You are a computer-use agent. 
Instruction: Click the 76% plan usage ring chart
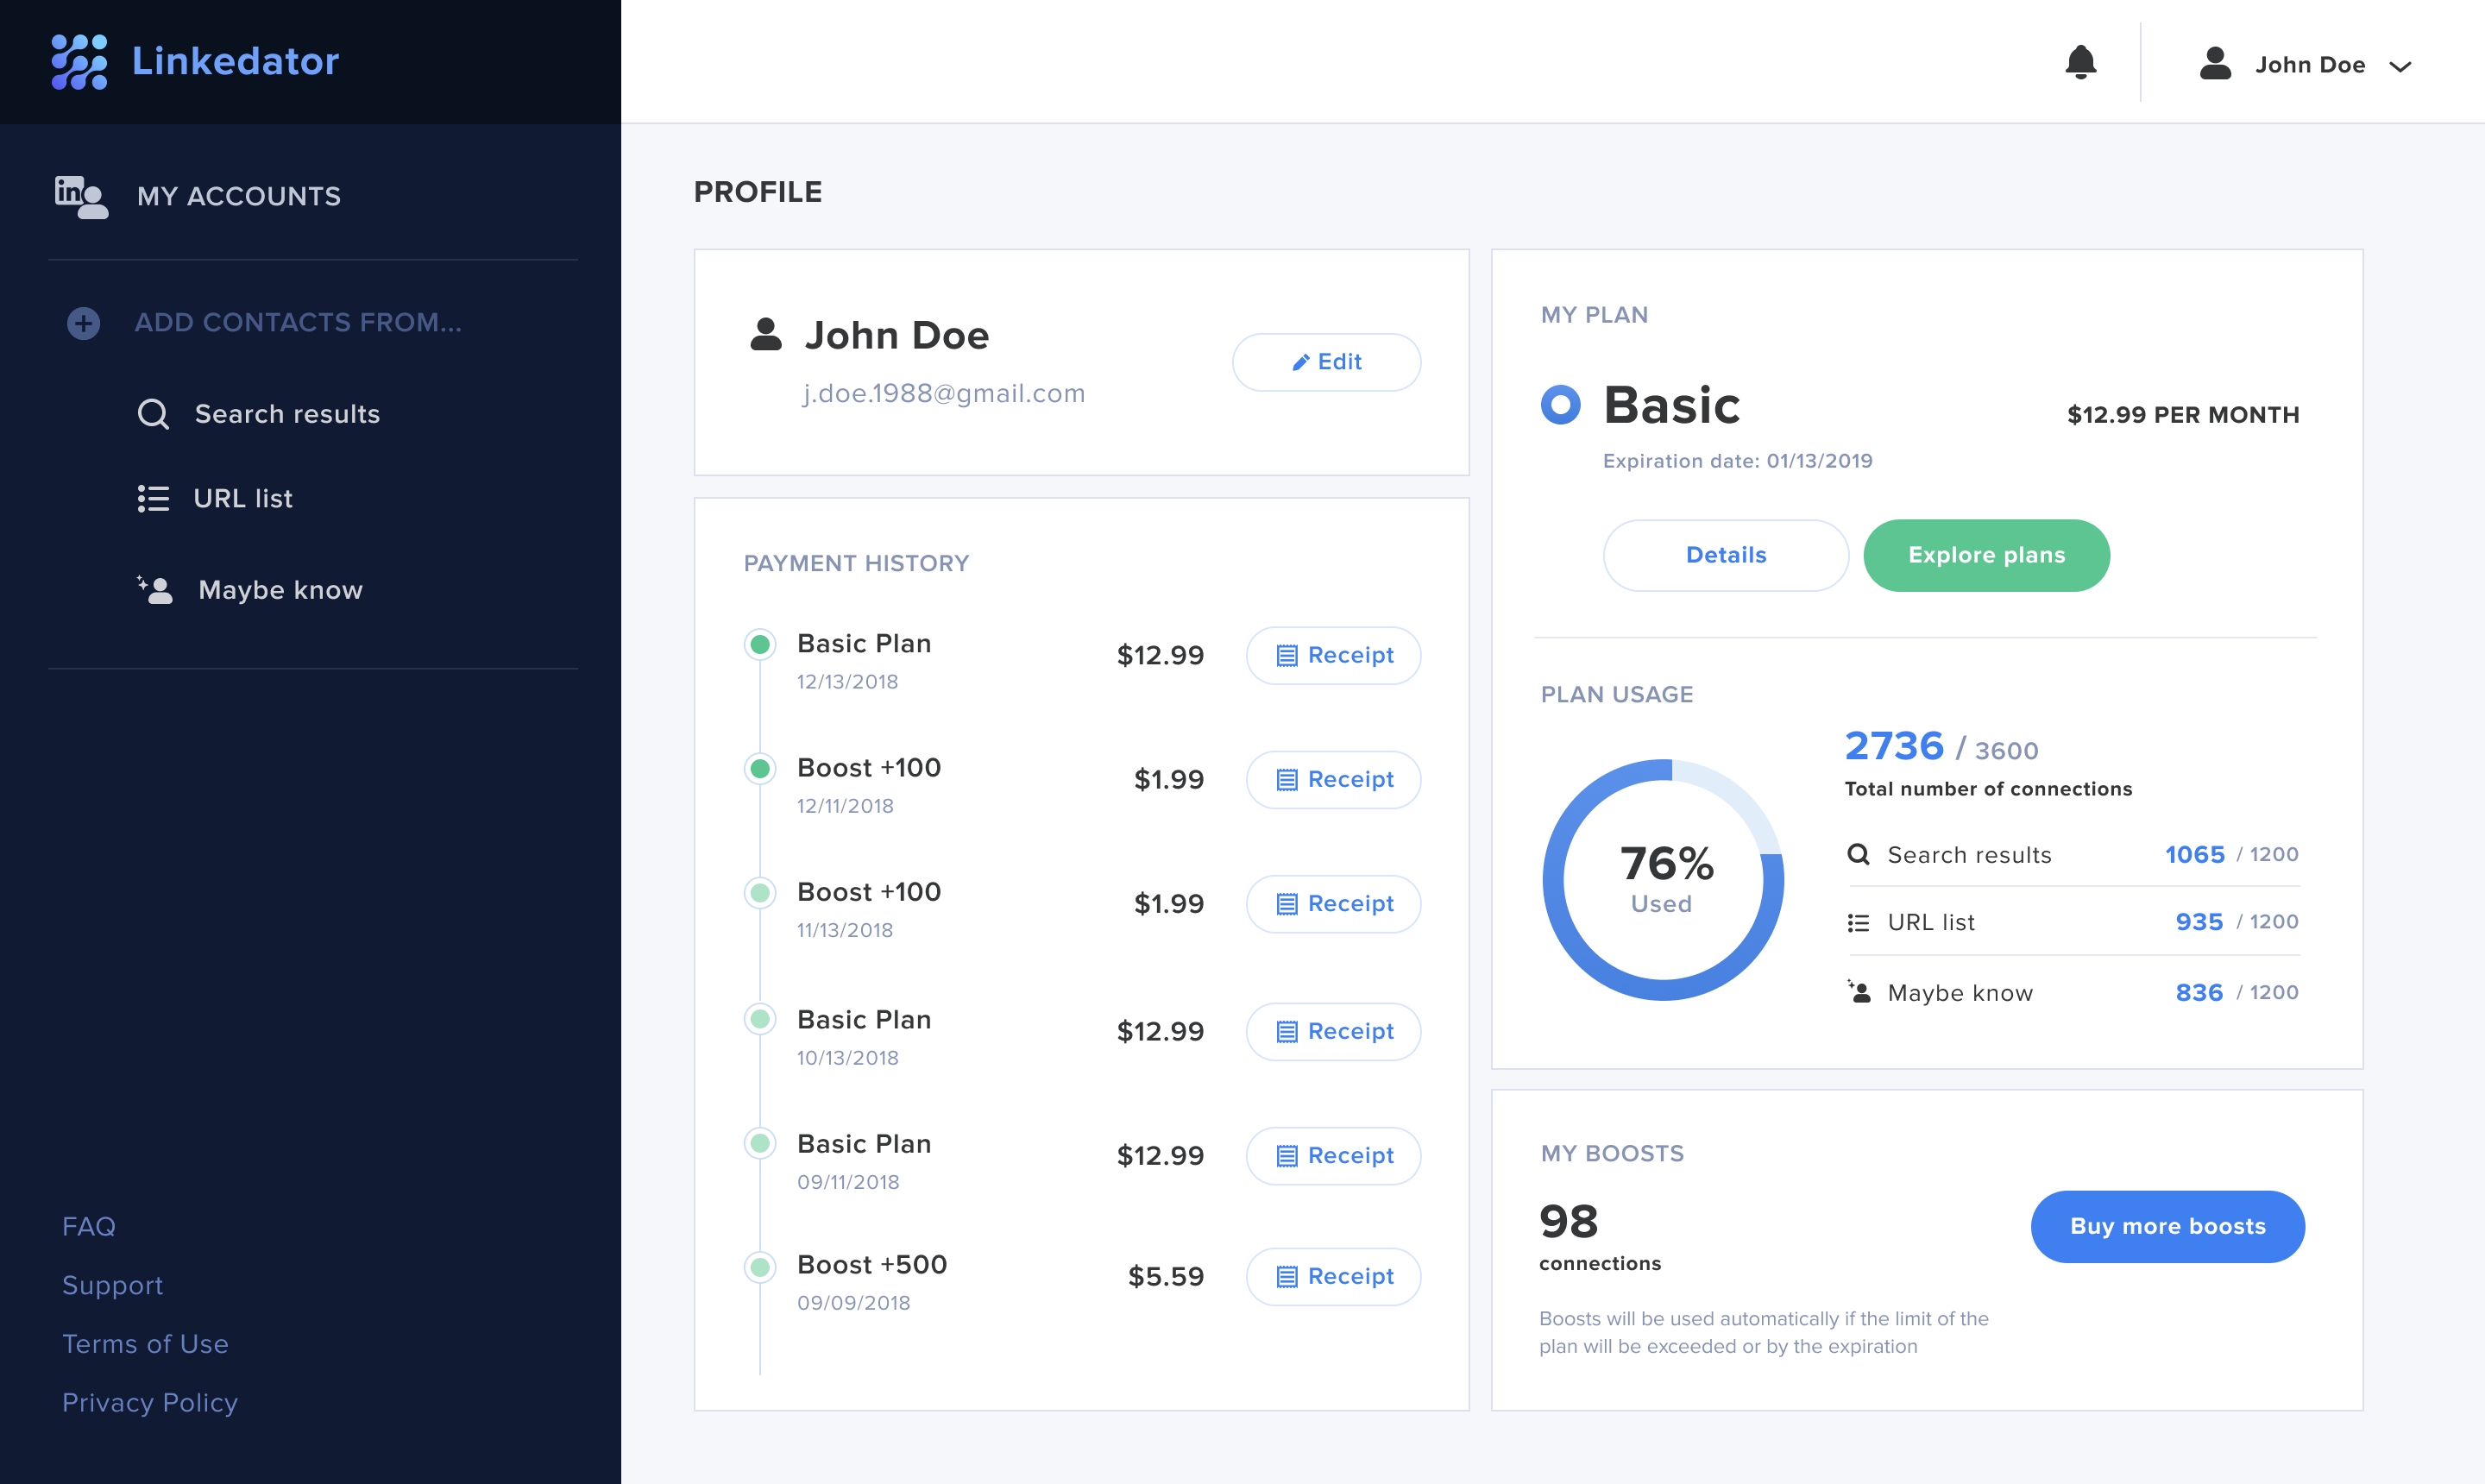[x=1663, y=879]
